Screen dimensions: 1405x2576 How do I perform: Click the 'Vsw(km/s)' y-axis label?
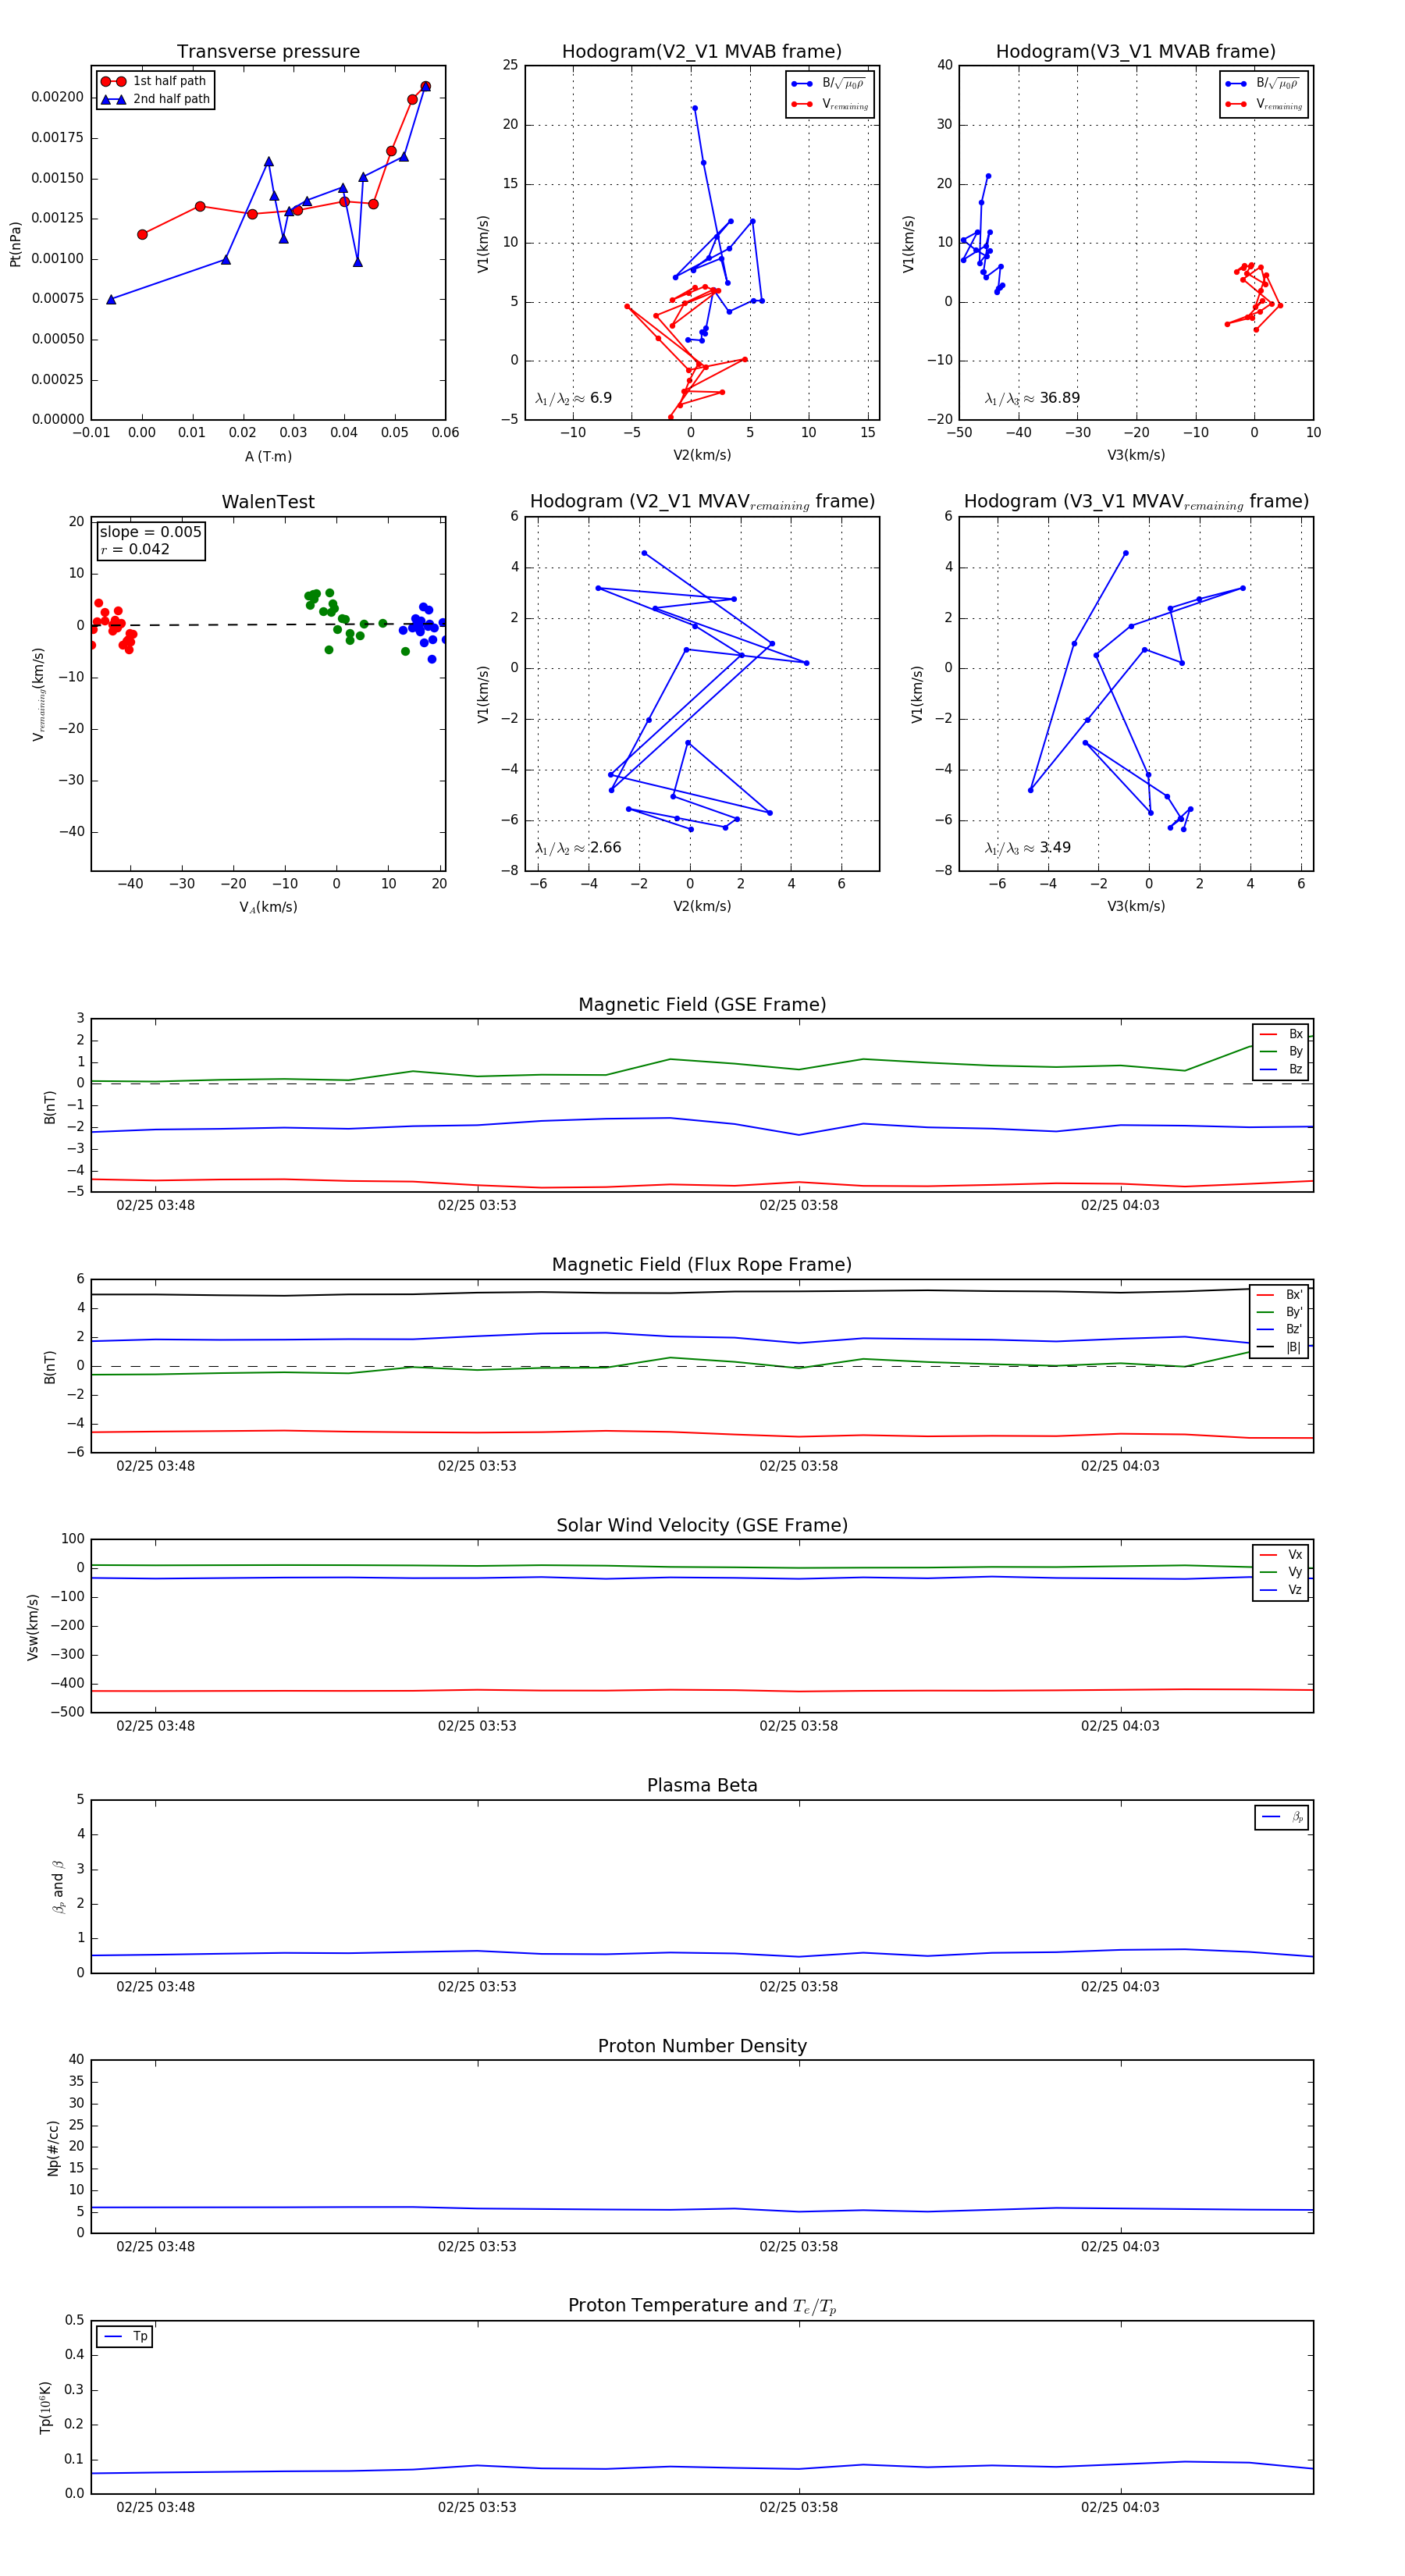pos(33,1627)
